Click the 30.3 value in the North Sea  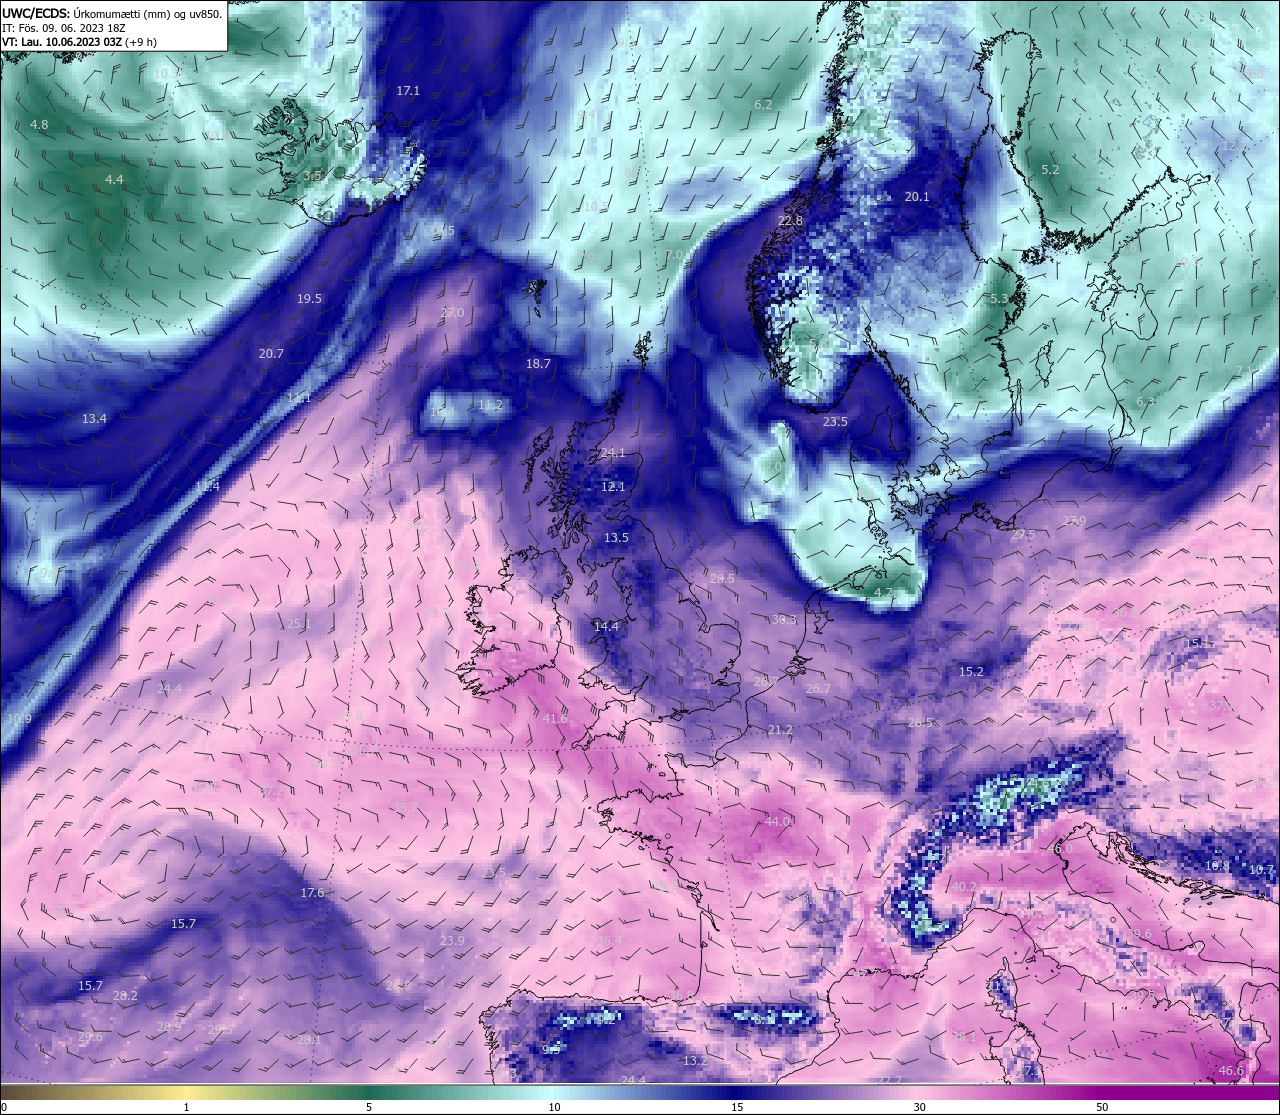click(x=784, y=619)
